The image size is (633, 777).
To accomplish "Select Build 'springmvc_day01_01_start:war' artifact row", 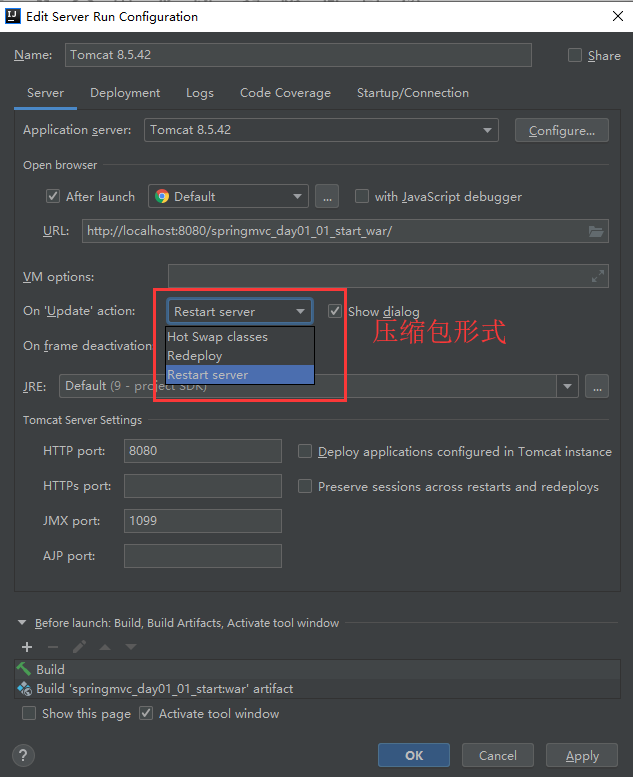I will [x=317, y=688].
